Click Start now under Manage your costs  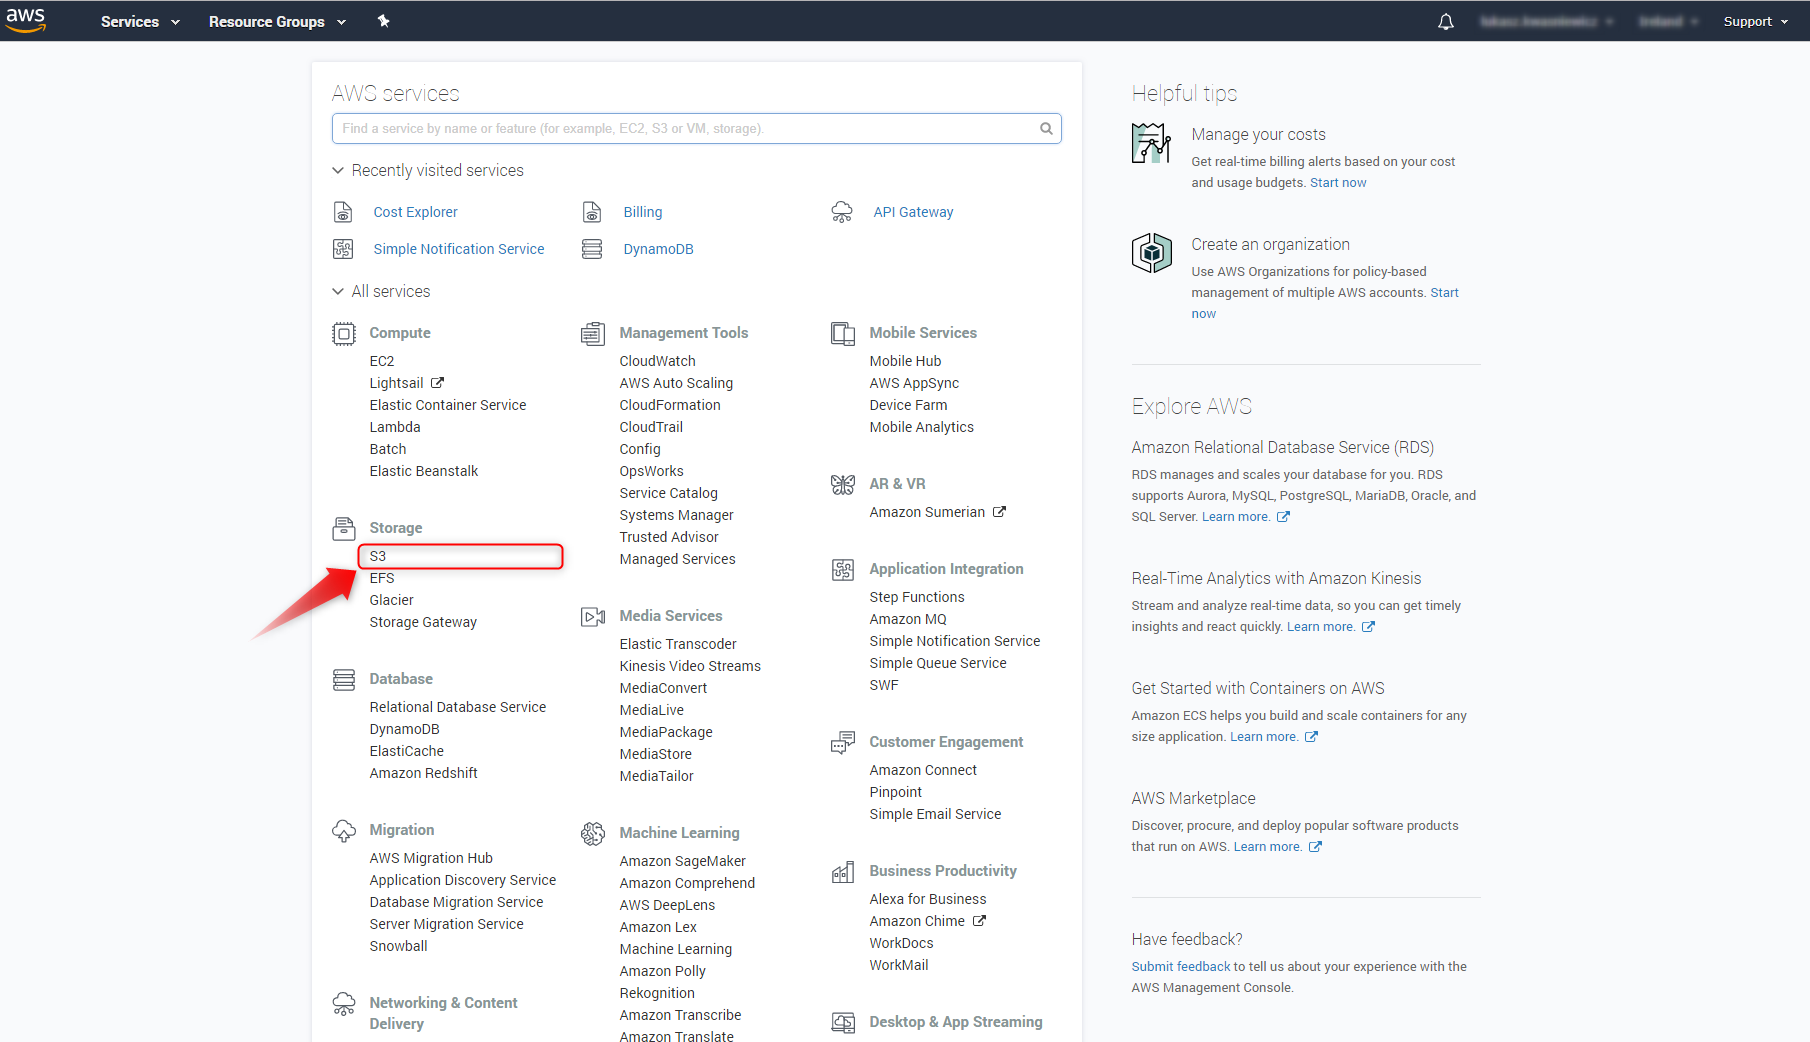(x=1338, y=182)
